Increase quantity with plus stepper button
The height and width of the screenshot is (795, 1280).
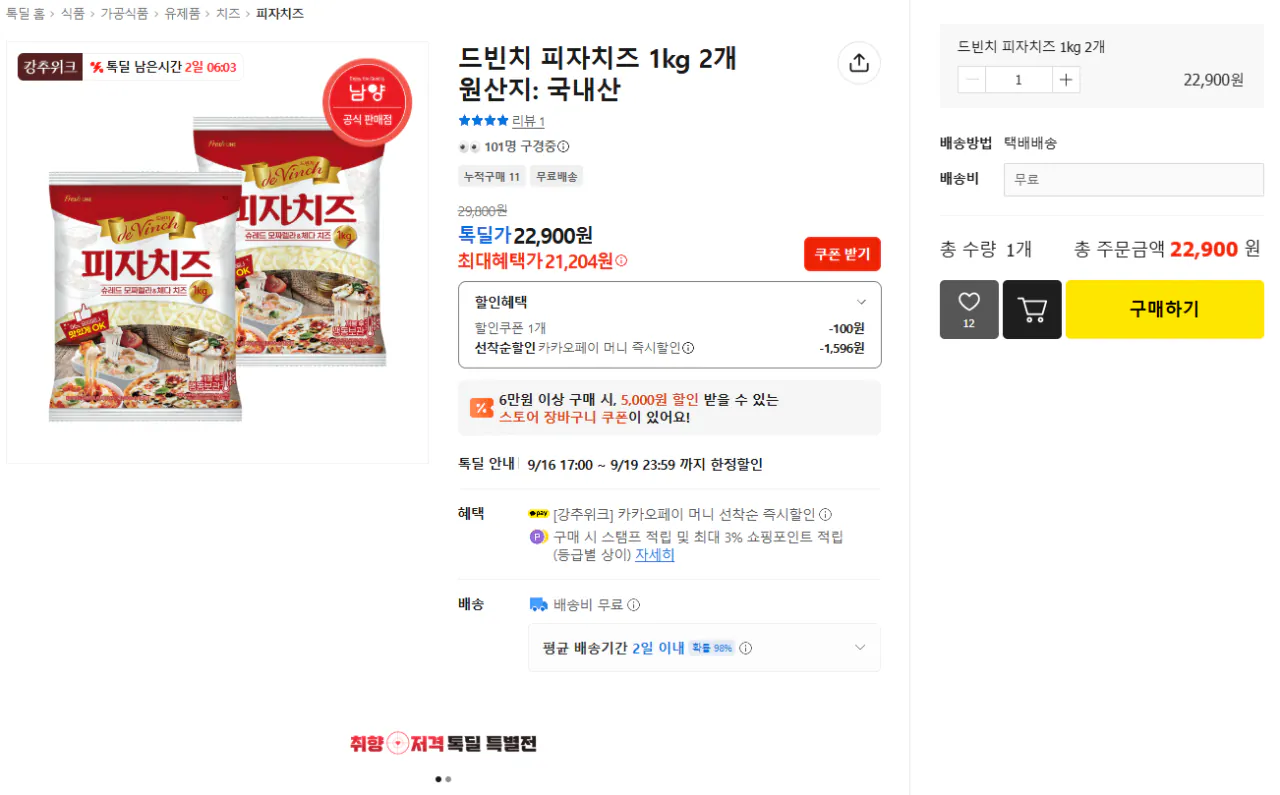pos(1066,80)
